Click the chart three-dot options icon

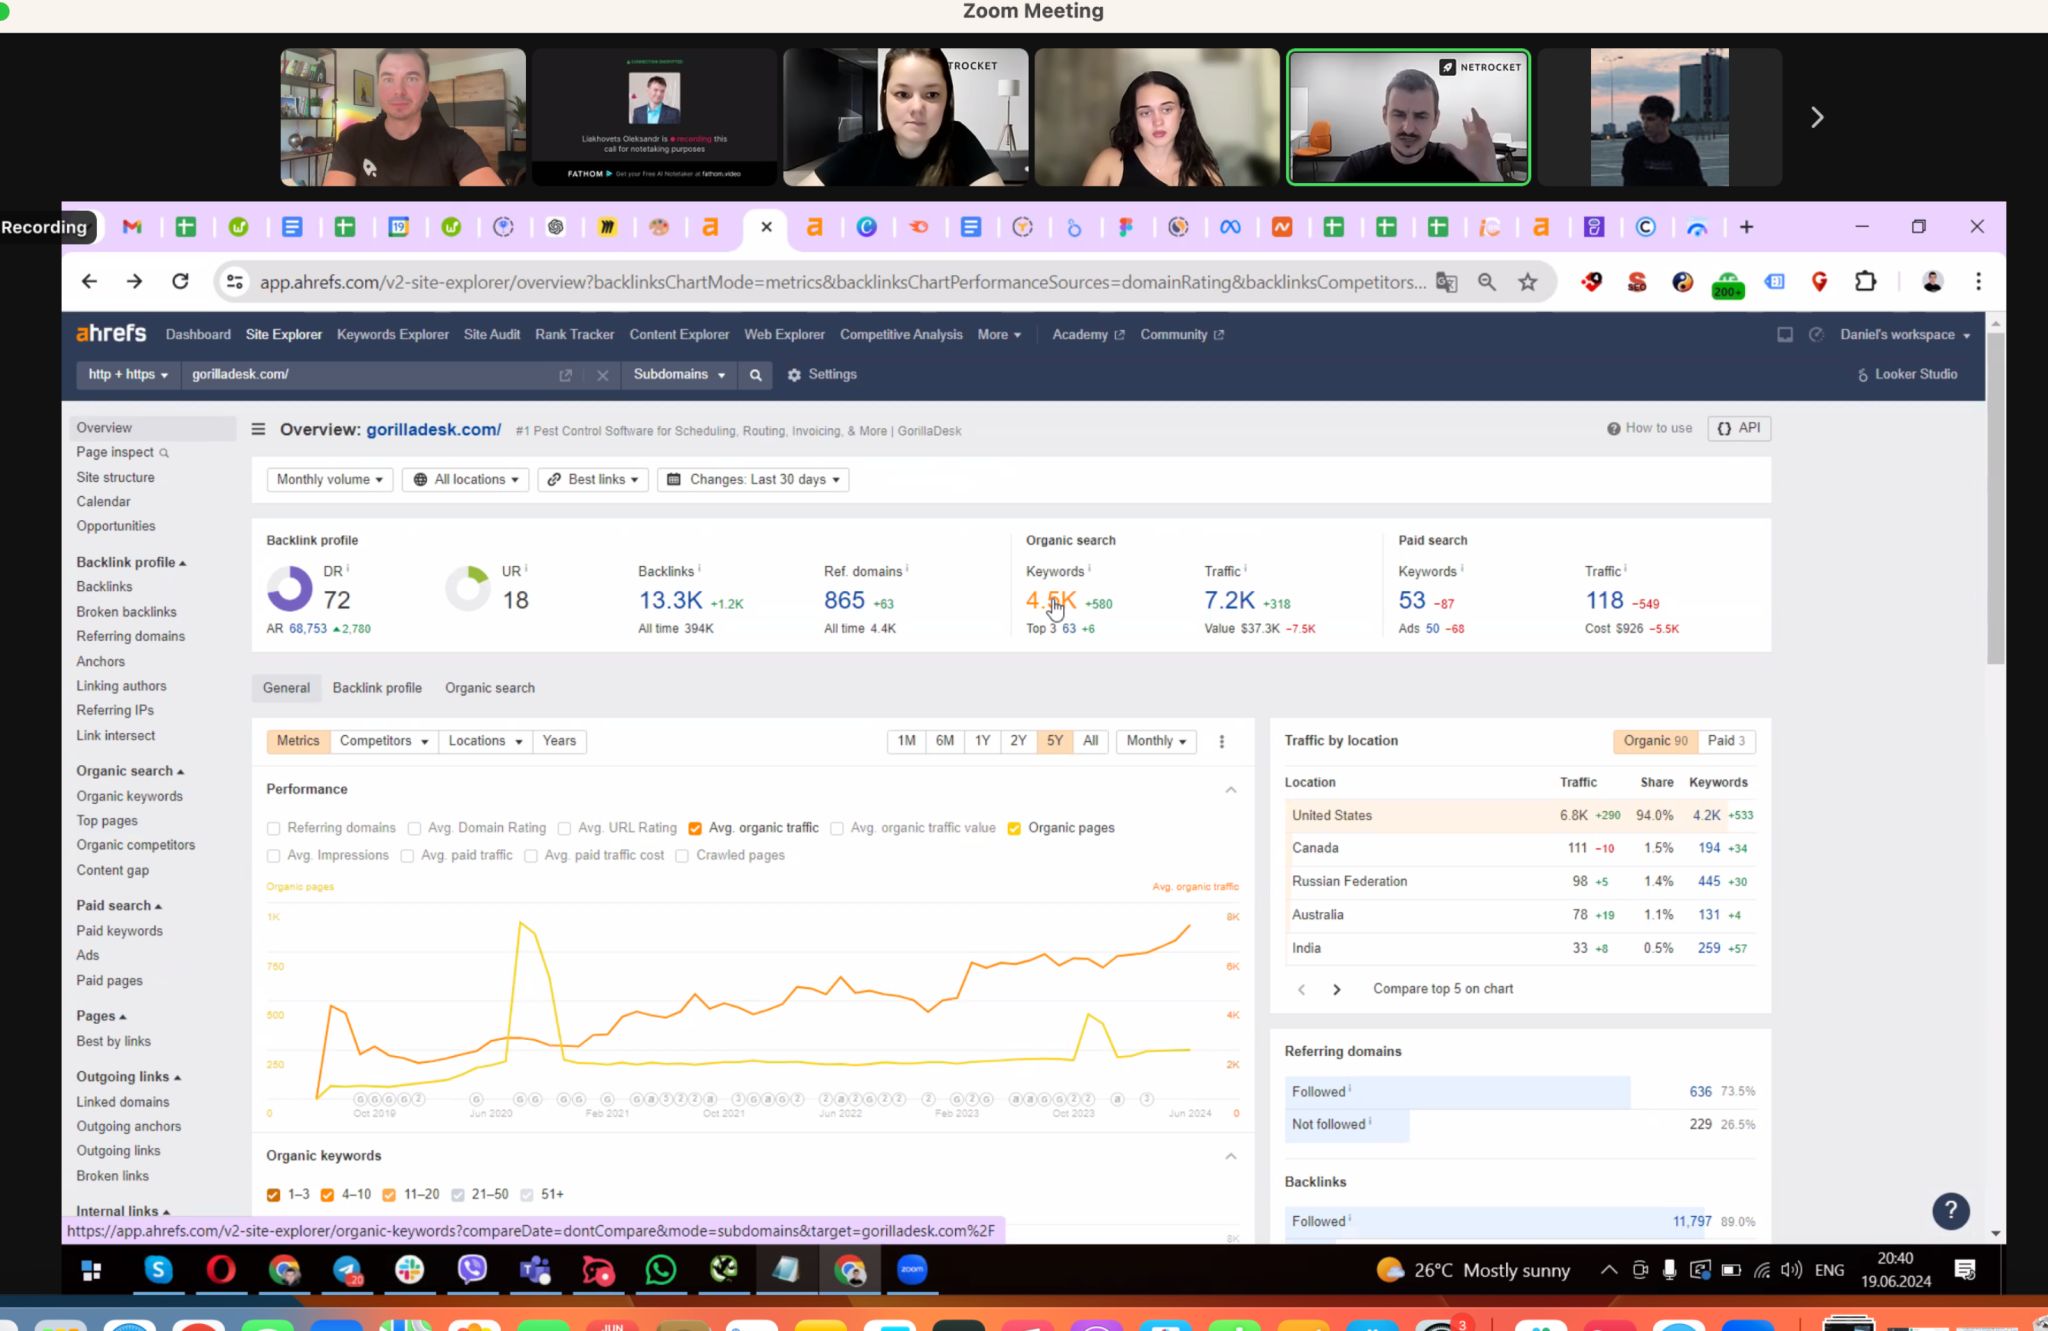pyautogui.click(x=1221, y=741)
